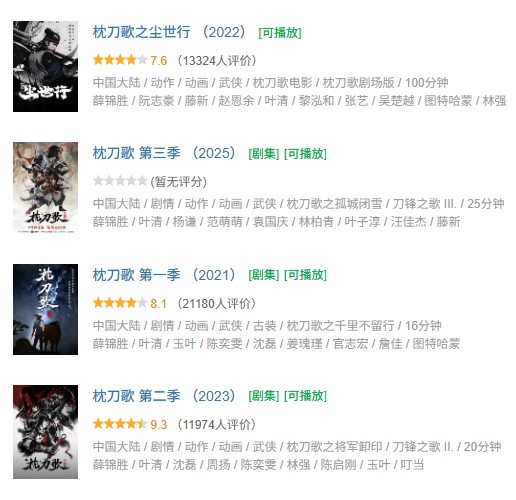Open the 枕刀歌 第二季 poster thumbnail
Screen dimensions: 516x500
coord(45,432)
